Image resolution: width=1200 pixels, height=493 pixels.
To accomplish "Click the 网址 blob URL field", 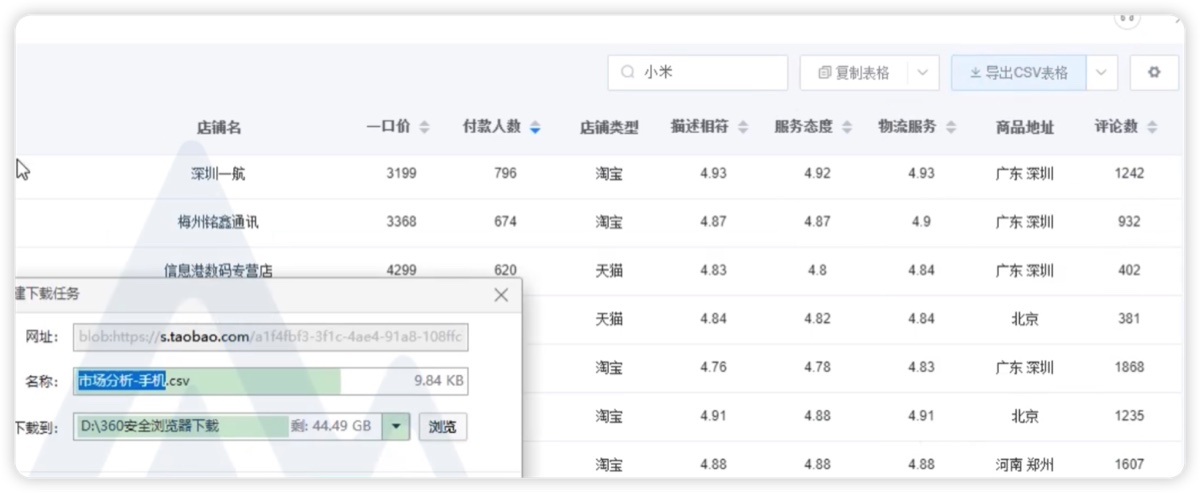I will [270, 337].
